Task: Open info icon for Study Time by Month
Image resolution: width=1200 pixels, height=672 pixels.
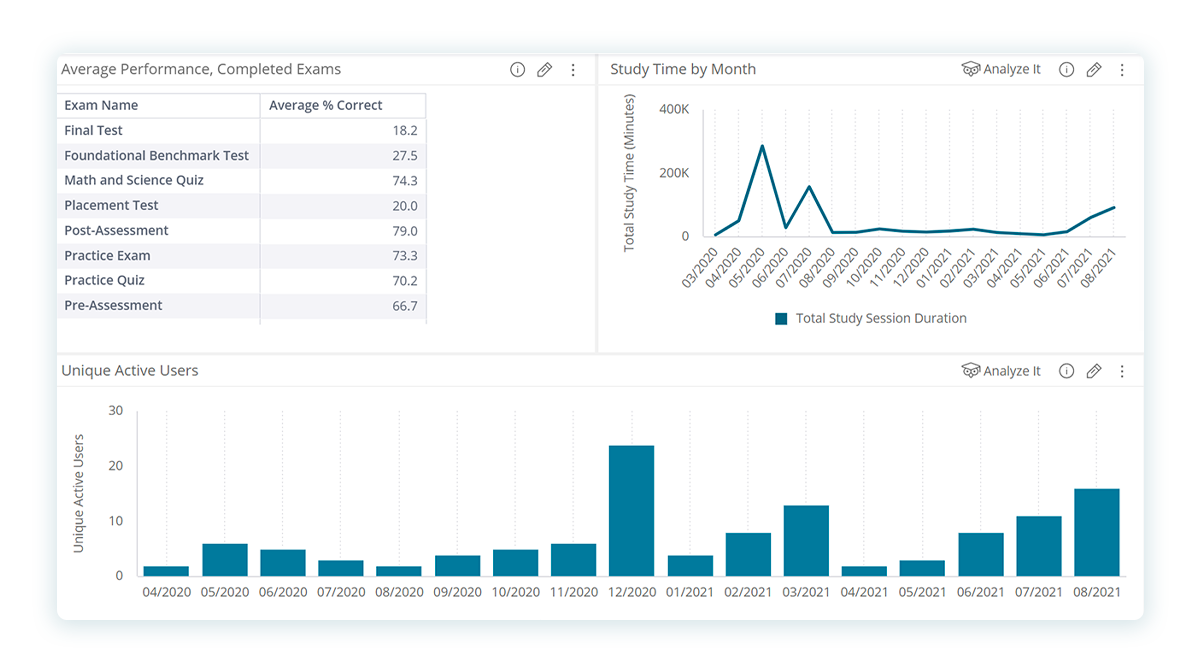Action: click(x=1067, y=70)
